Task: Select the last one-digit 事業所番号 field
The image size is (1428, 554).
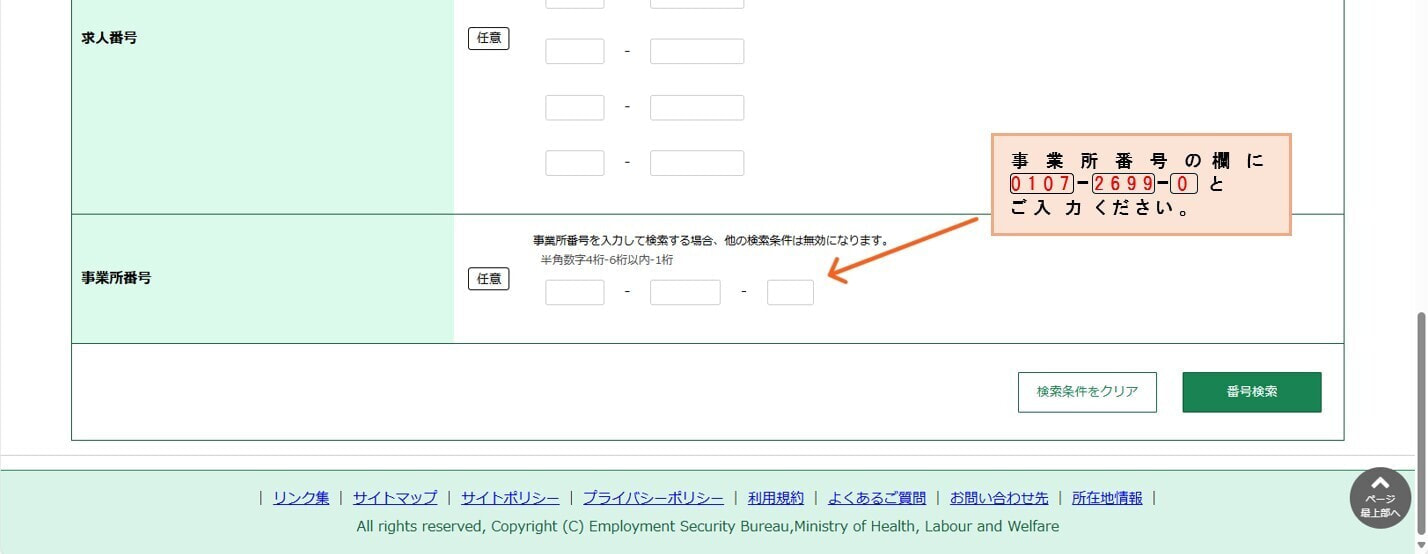Action: (790, 292)
